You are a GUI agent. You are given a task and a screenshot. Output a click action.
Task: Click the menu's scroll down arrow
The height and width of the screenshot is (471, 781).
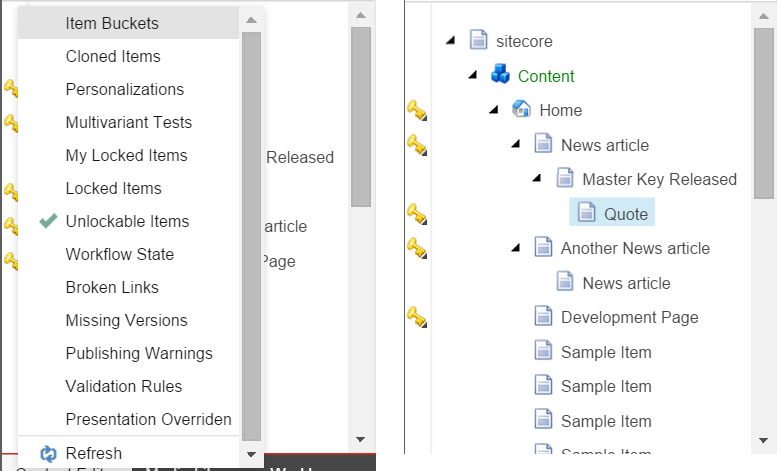point(251,455)
